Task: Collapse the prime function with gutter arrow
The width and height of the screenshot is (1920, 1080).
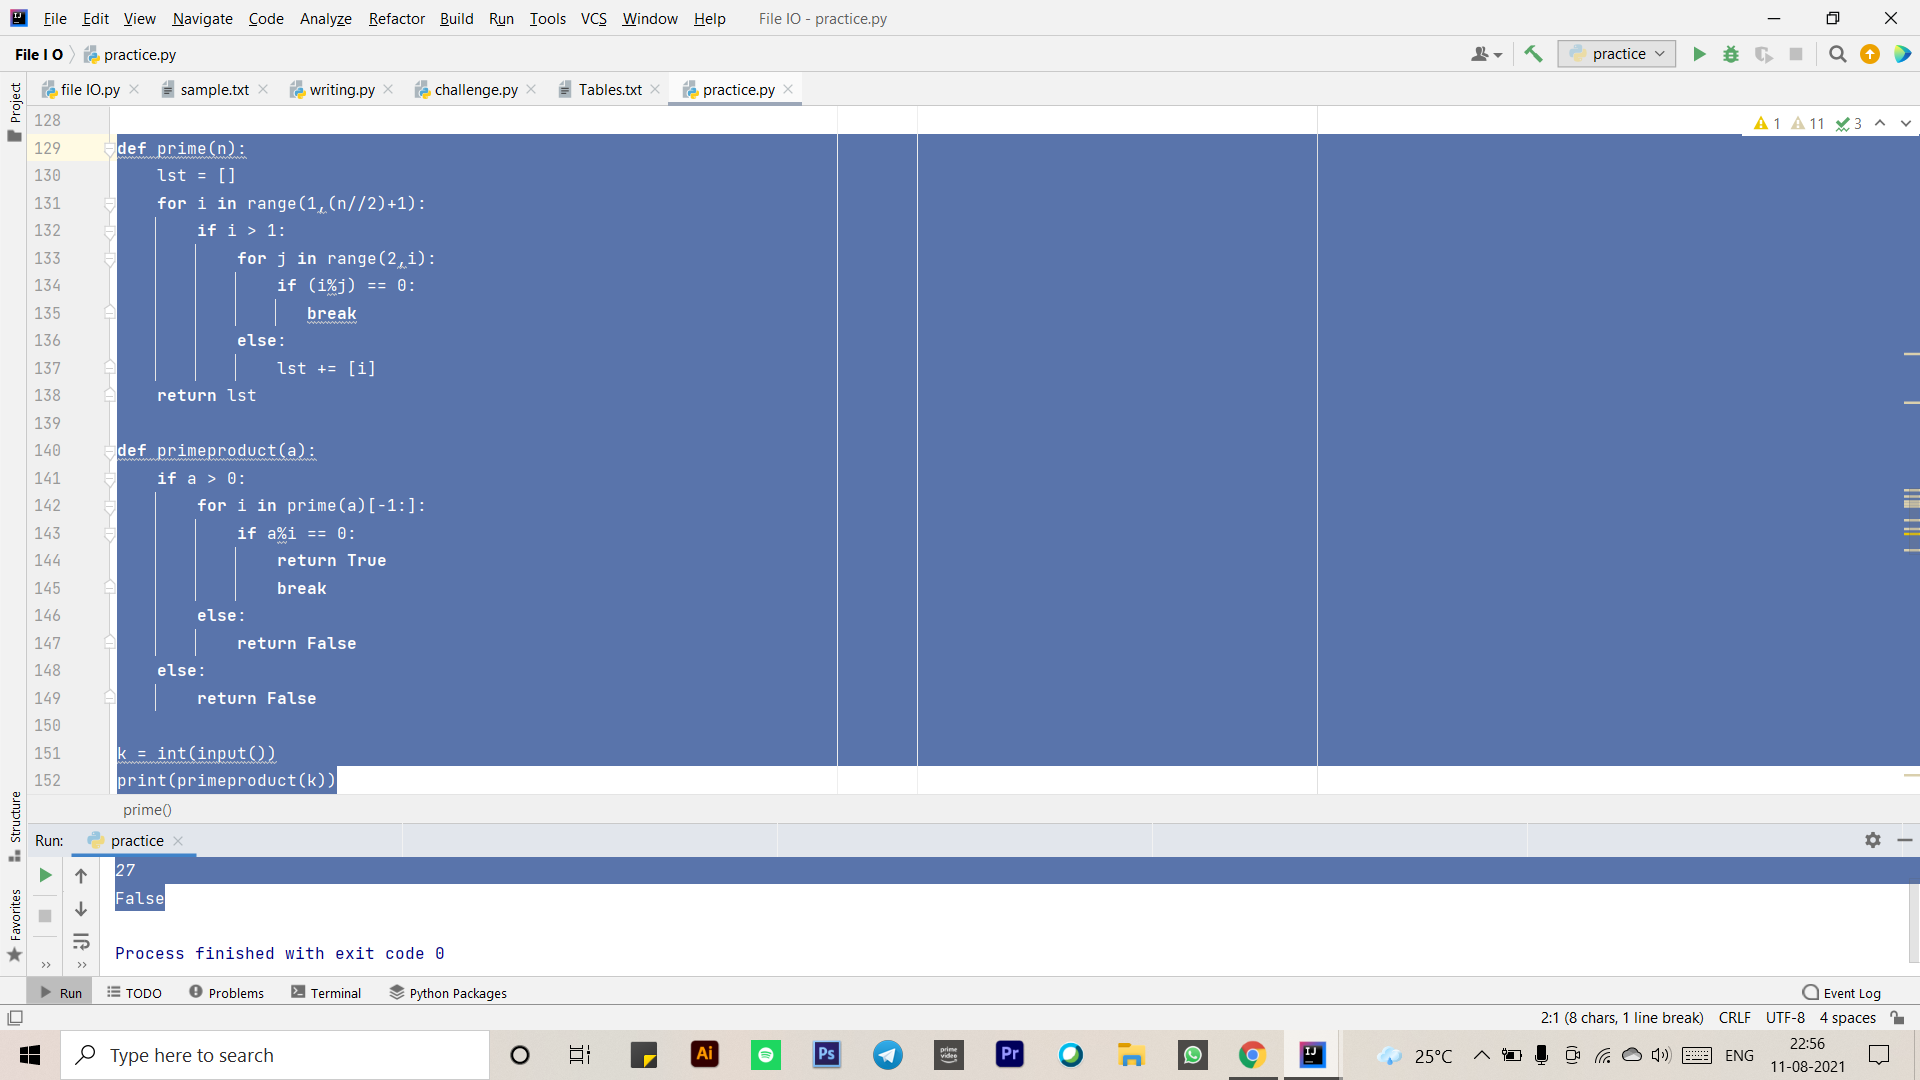Action: [x=110, y=148]
